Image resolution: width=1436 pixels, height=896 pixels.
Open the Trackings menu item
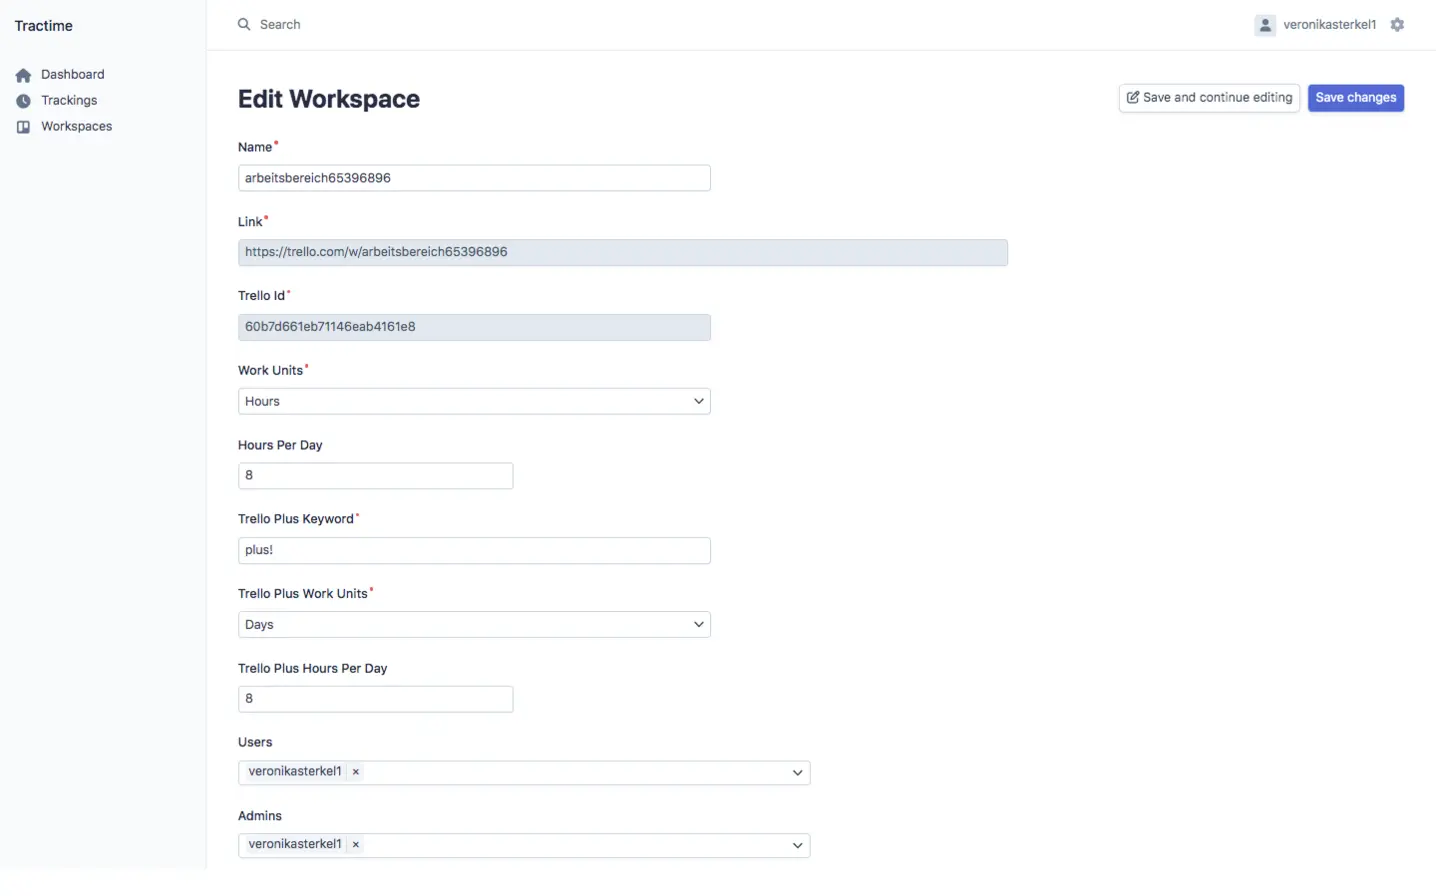tap(68, 100)
